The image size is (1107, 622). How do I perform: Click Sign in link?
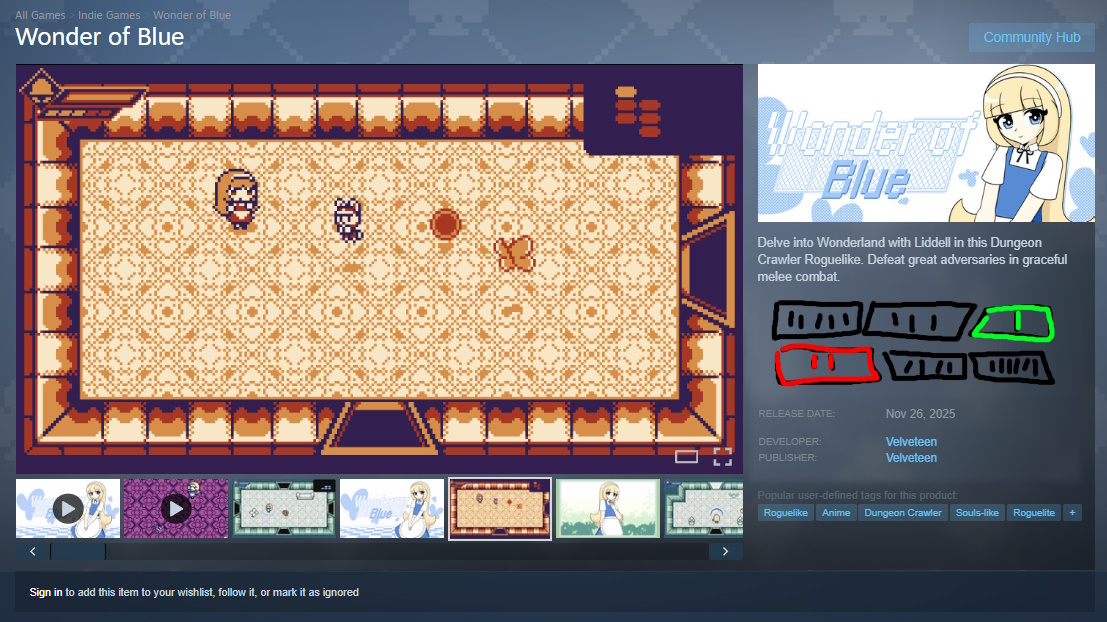[46, 592]
